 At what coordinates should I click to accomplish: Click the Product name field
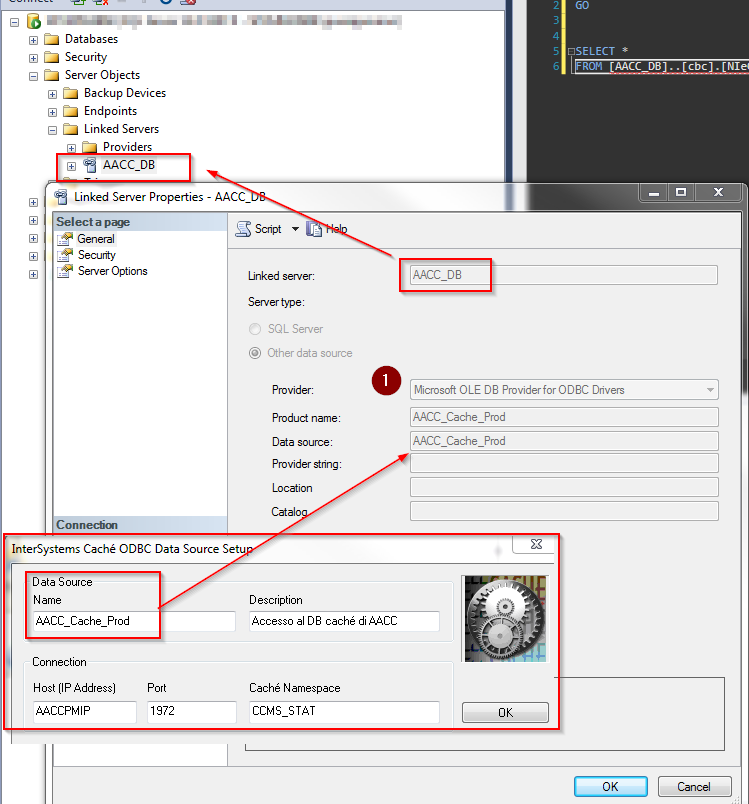click(564, 417)
